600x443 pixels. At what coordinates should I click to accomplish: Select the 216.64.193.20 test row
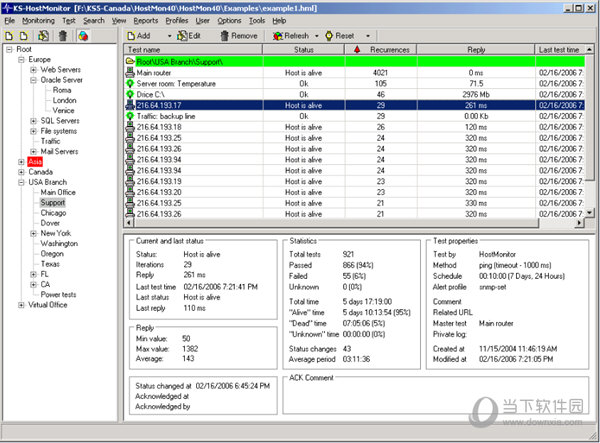(354, 192)
